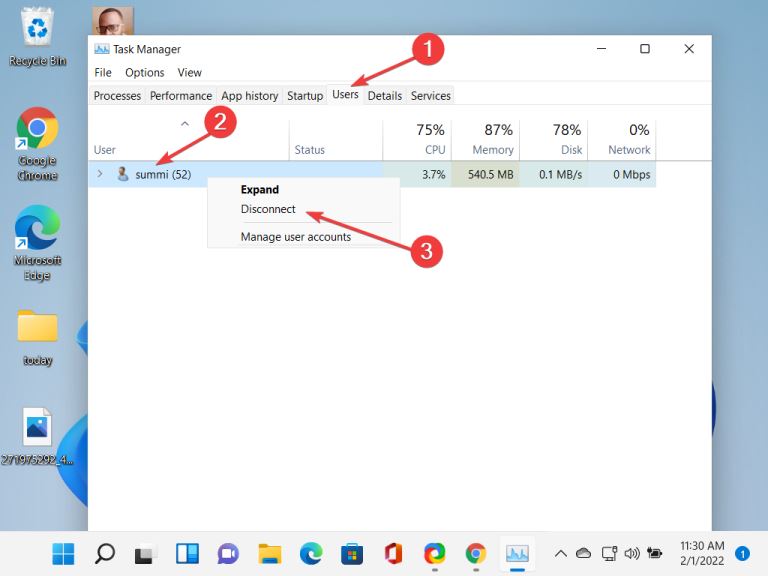768x576 pixels.
Task: Switch to the App history tab
Action: [250, 96]
